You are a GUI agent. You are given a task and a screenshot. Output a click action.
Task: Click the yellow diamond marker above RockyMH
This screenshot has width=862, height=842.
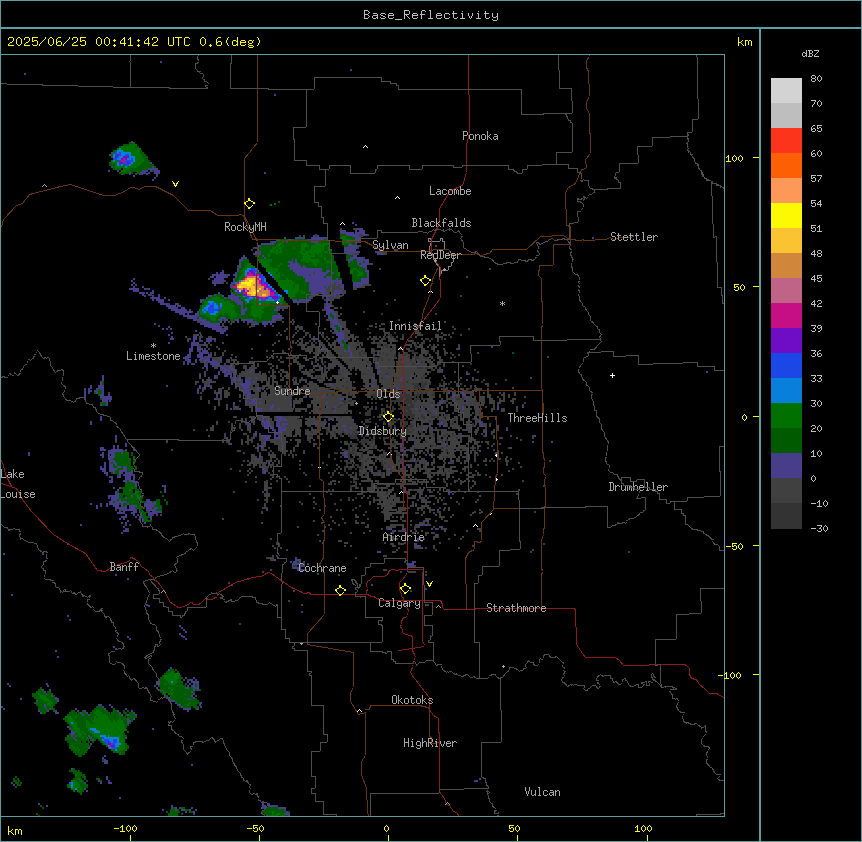pyautogui.click(x=250, y=204)
